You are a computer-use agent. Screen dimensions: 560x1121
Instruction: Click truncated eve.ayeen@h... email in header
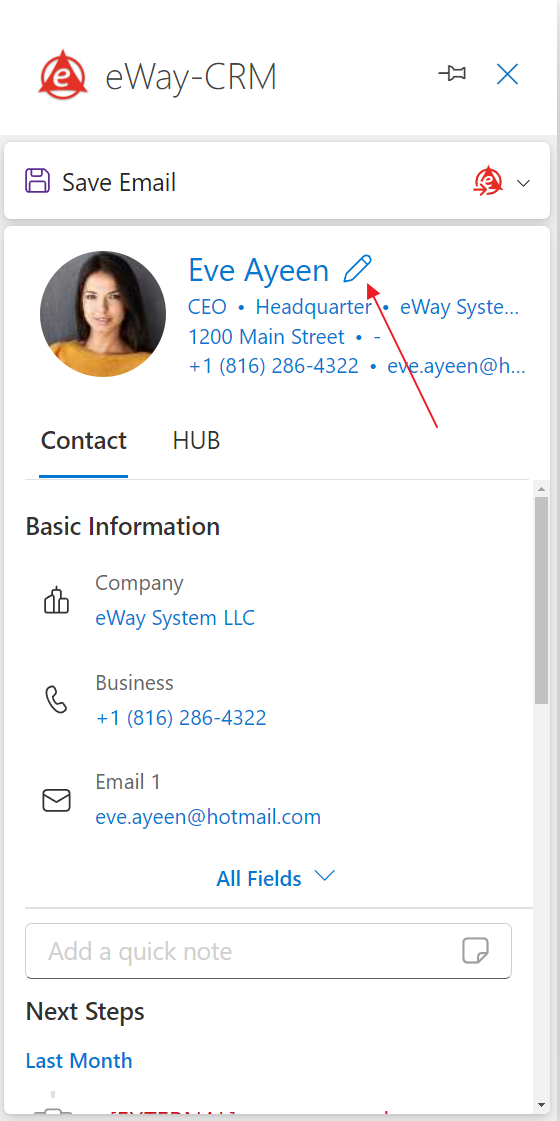[456, 366]
